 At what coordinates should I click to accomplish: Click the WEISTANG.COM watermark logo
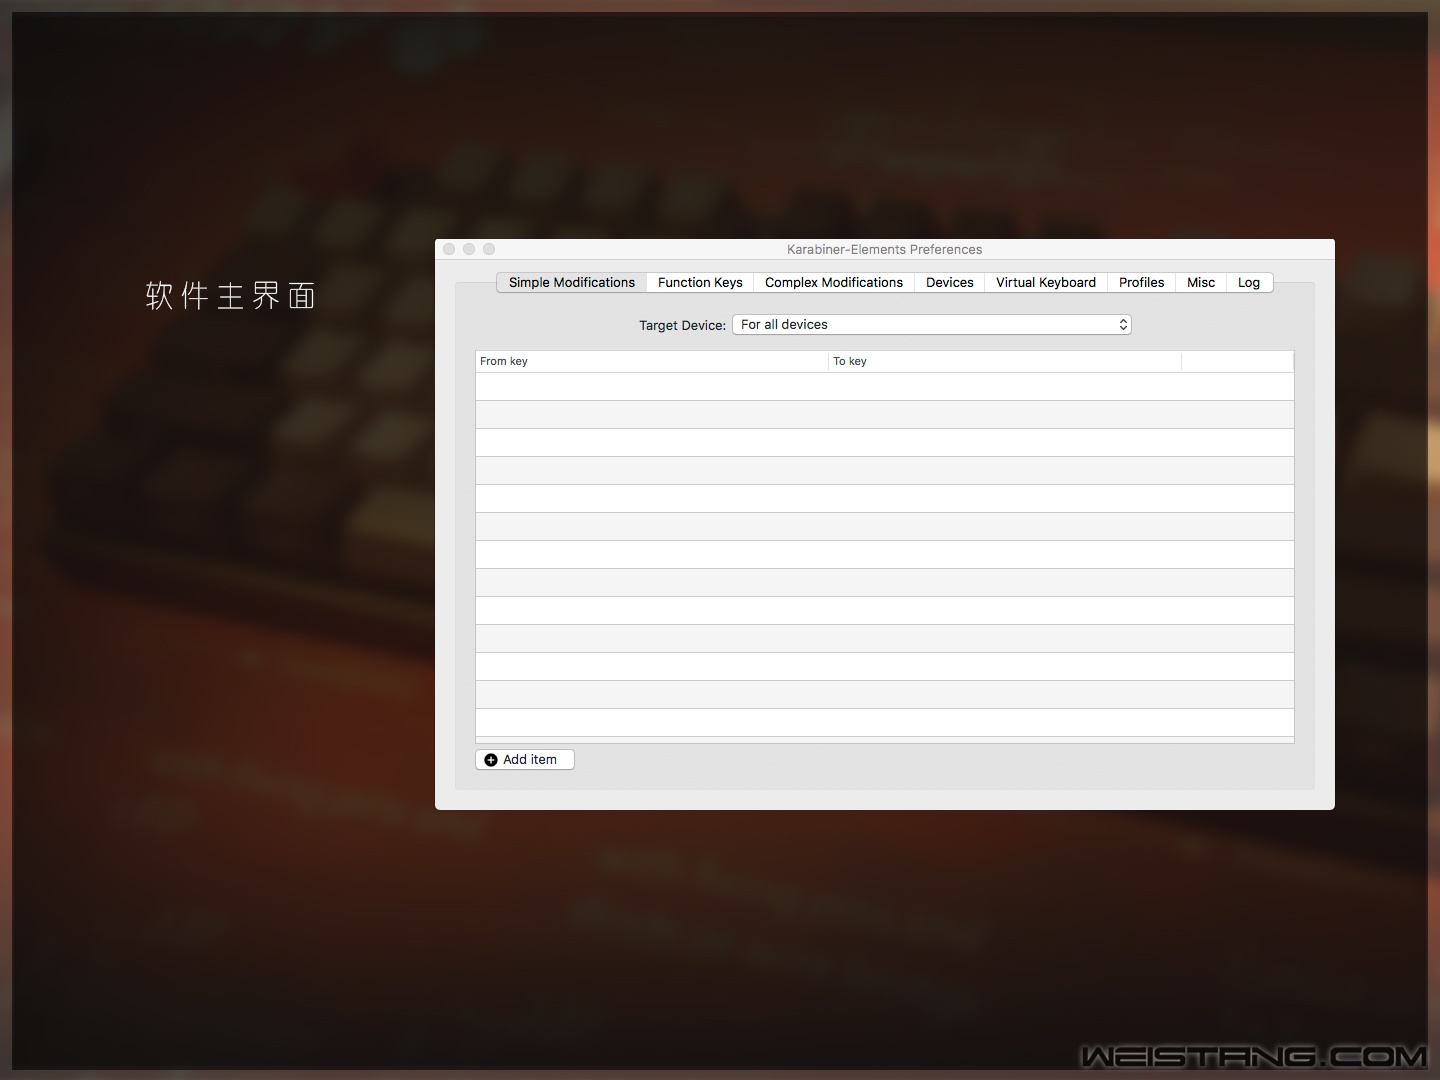(x=1254, y=1056)
